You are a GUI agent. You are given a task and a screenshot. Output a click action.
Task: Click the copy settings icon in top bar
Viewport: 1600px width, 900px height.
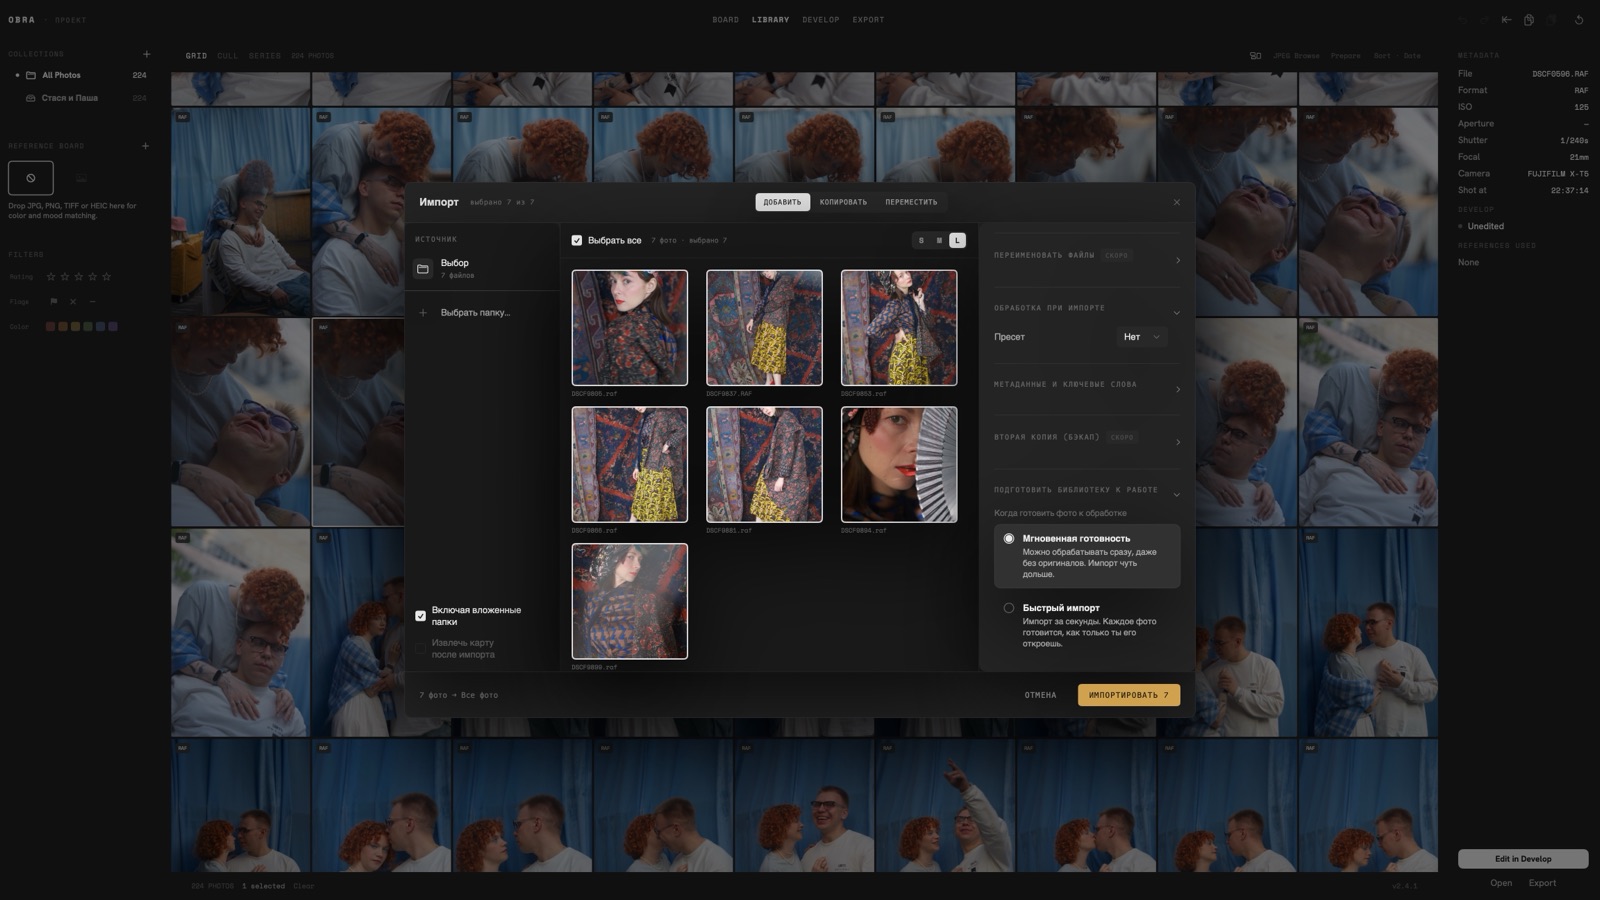[1529, 20]
